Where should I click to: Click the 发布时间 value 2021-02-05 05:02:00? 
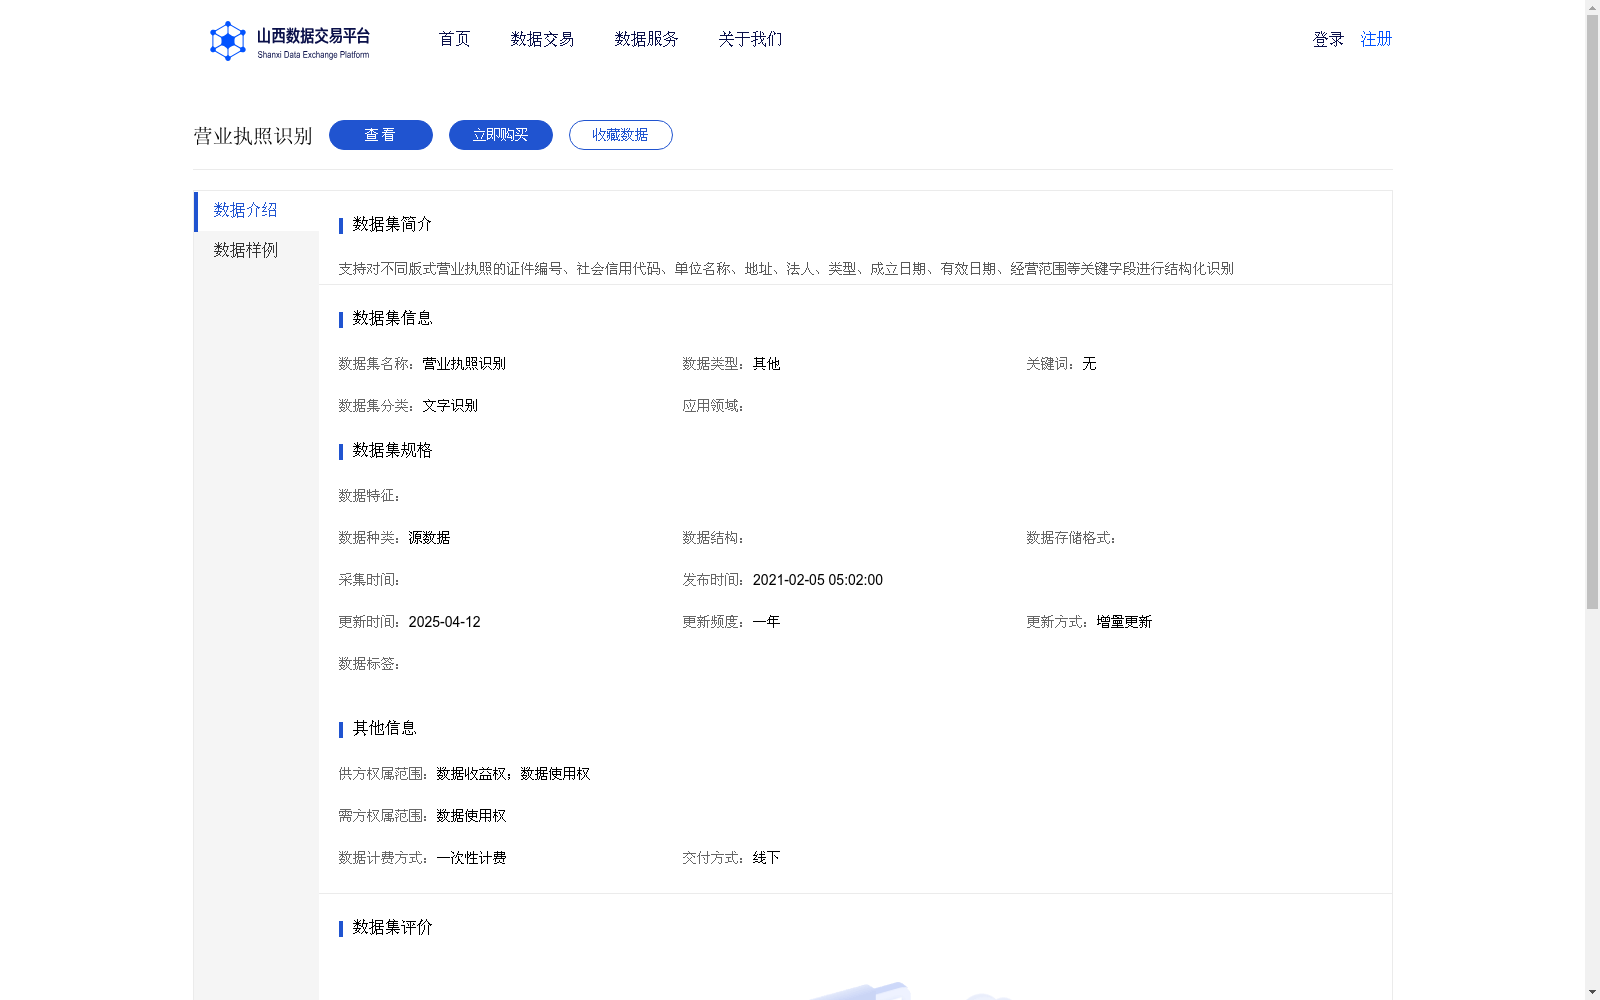(818, 580)
